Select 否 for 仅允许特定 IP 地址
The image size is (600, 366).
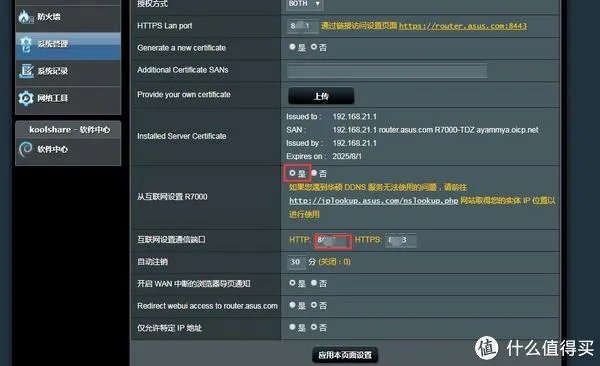(x=314, y=327)
